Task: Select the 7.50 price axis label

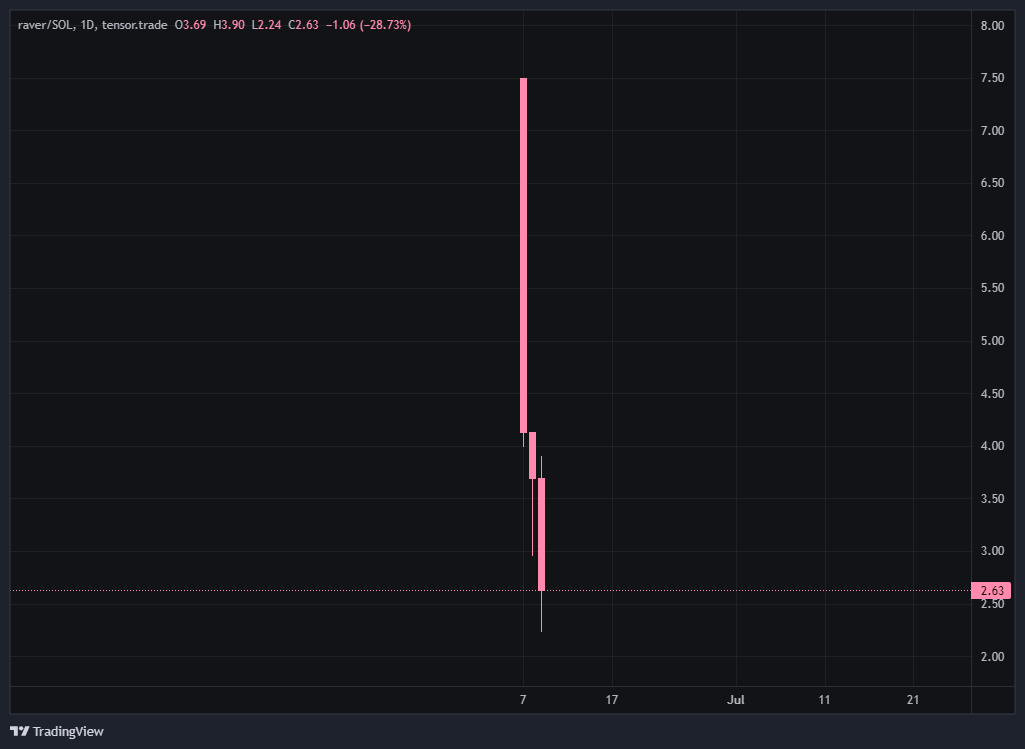Action: [x=992, y=78]
